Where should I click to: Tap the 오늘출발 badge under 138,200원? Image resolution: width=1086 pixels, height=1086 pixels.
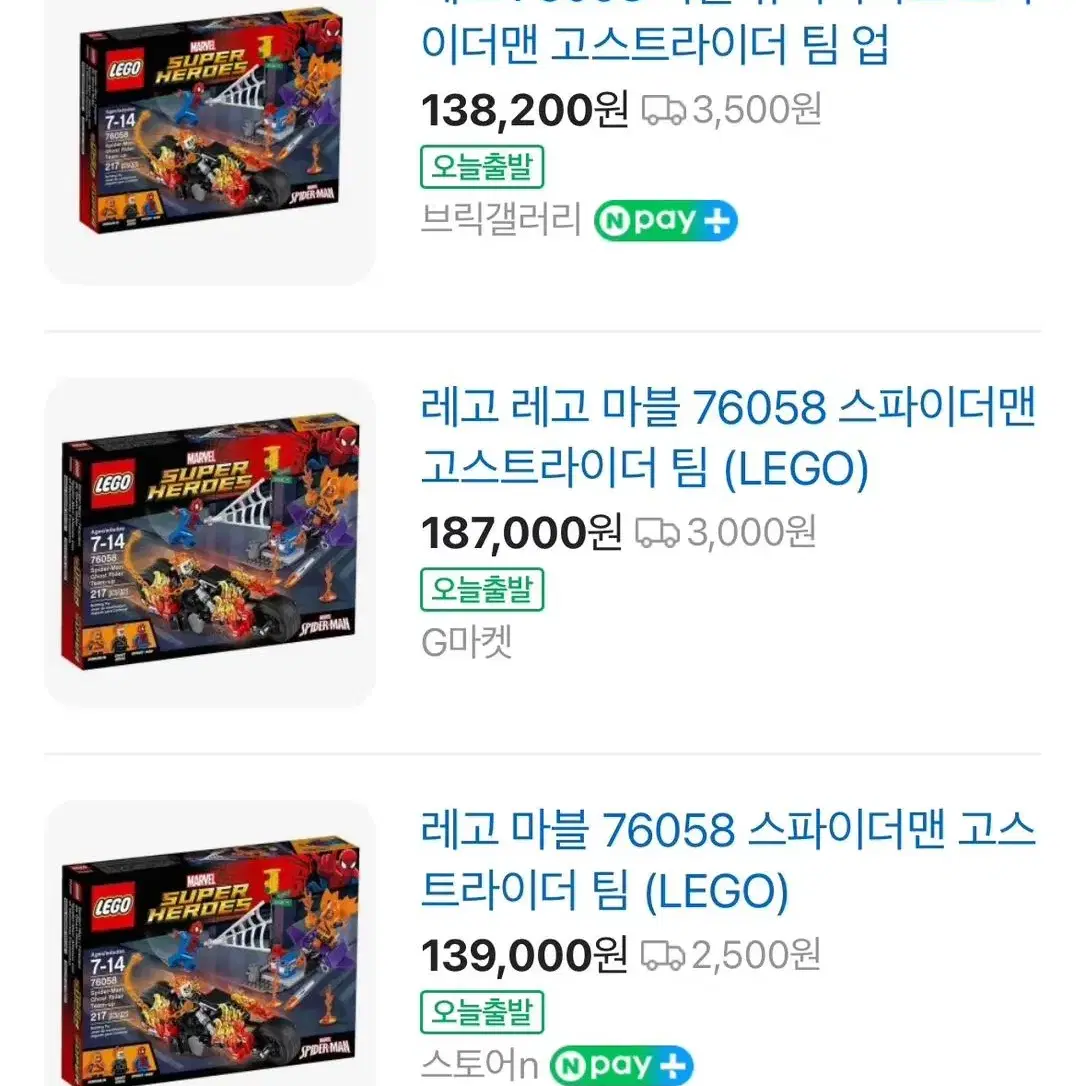(x=482, y=167)
